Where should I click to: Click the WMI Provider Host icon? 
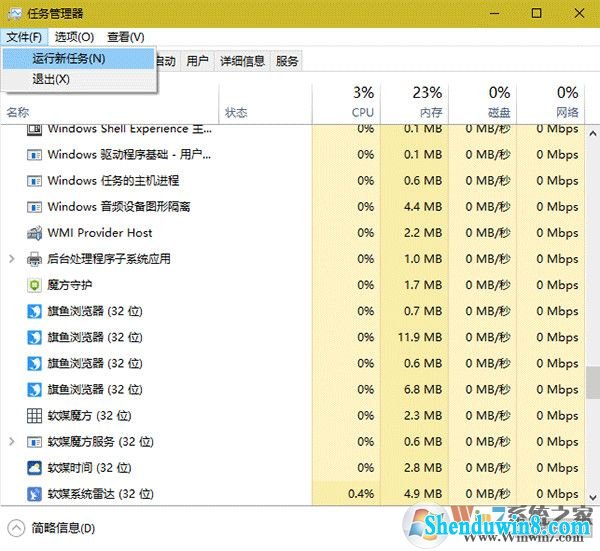click(x=34, y=233)
